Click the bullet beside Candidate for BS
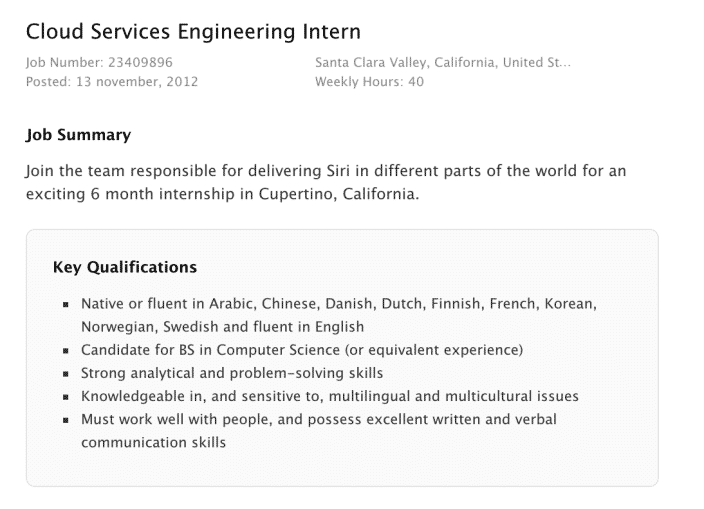 (65, 351)
